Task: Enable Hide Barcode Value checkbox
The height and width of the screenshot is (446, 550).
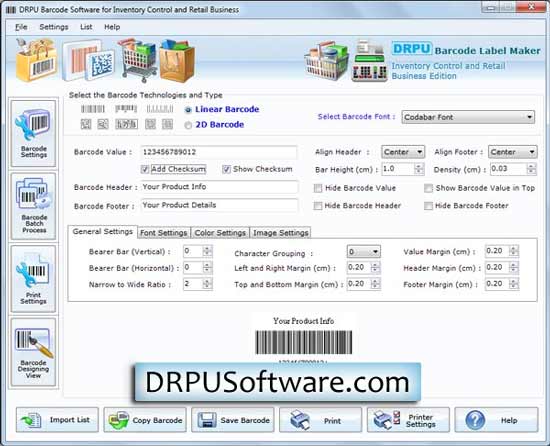Action: [x=318, y=188]
